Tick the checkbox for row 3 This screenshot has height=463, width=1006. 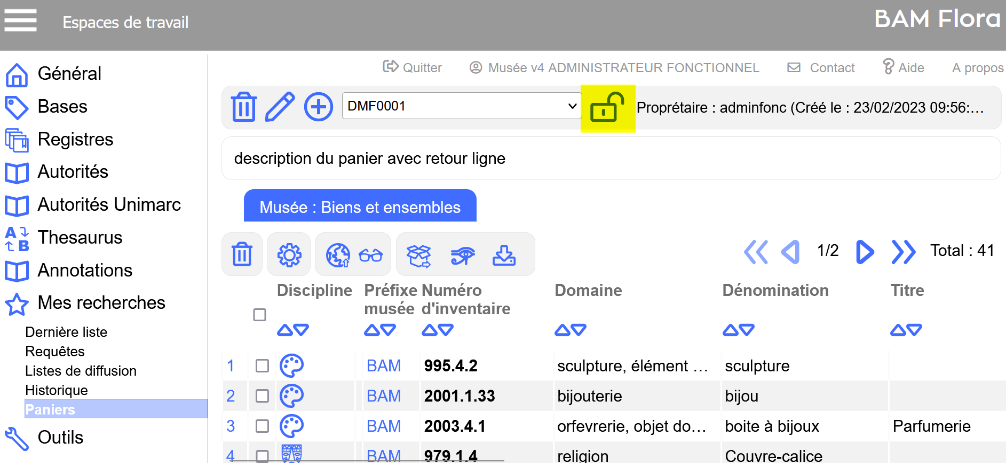pos(262,426)
